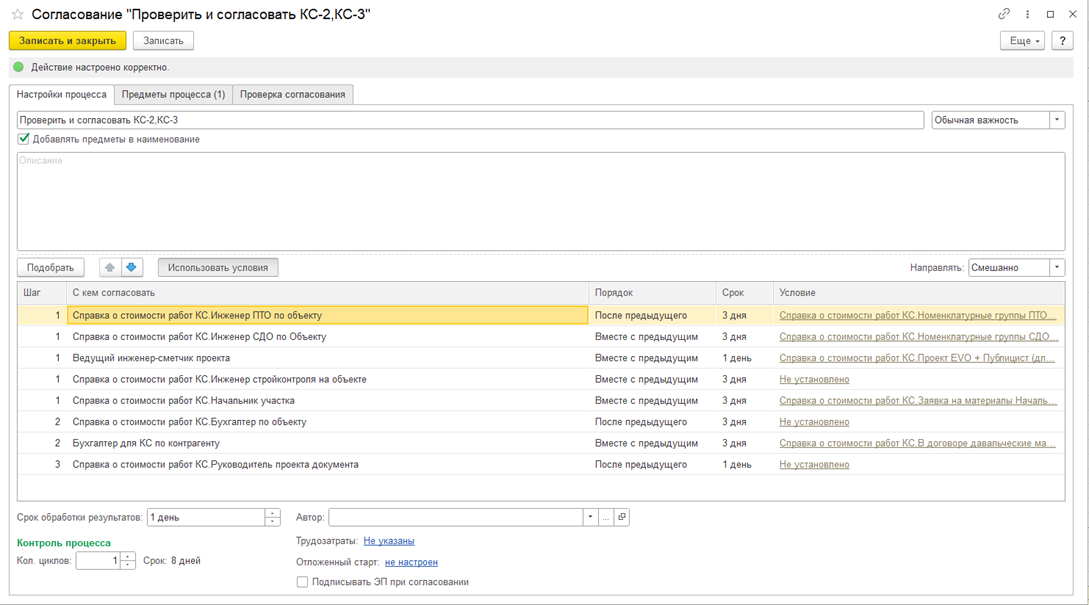Click the 'Кол. циклов' spinner control
The image size is (1089, 605).
[128, 561]
